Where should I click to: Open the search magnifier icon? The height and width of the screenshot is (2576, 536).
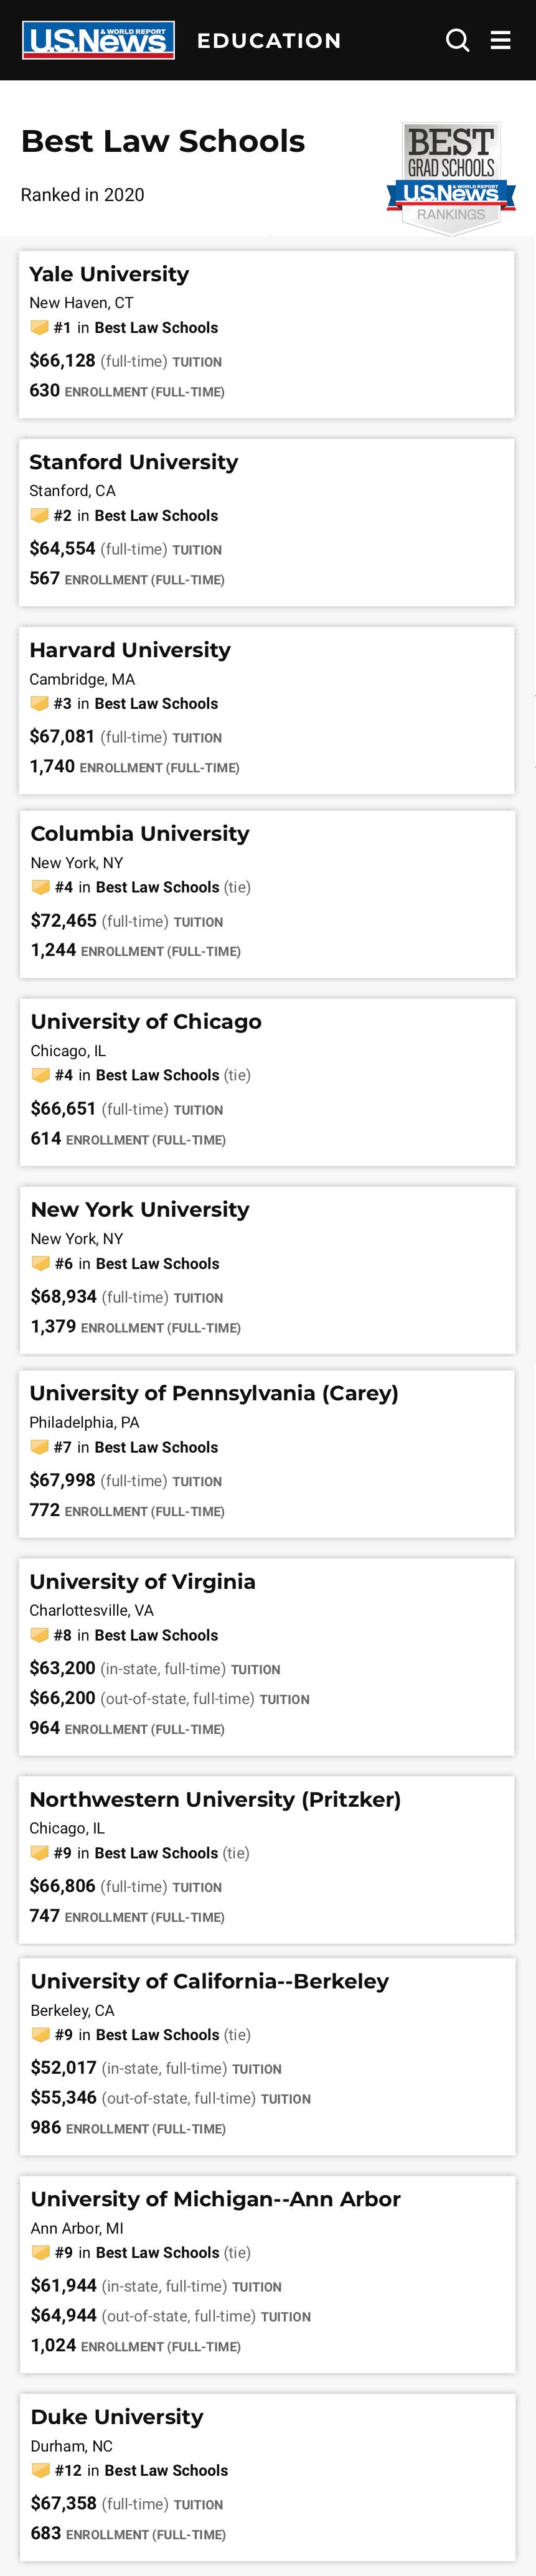[458, 40]
